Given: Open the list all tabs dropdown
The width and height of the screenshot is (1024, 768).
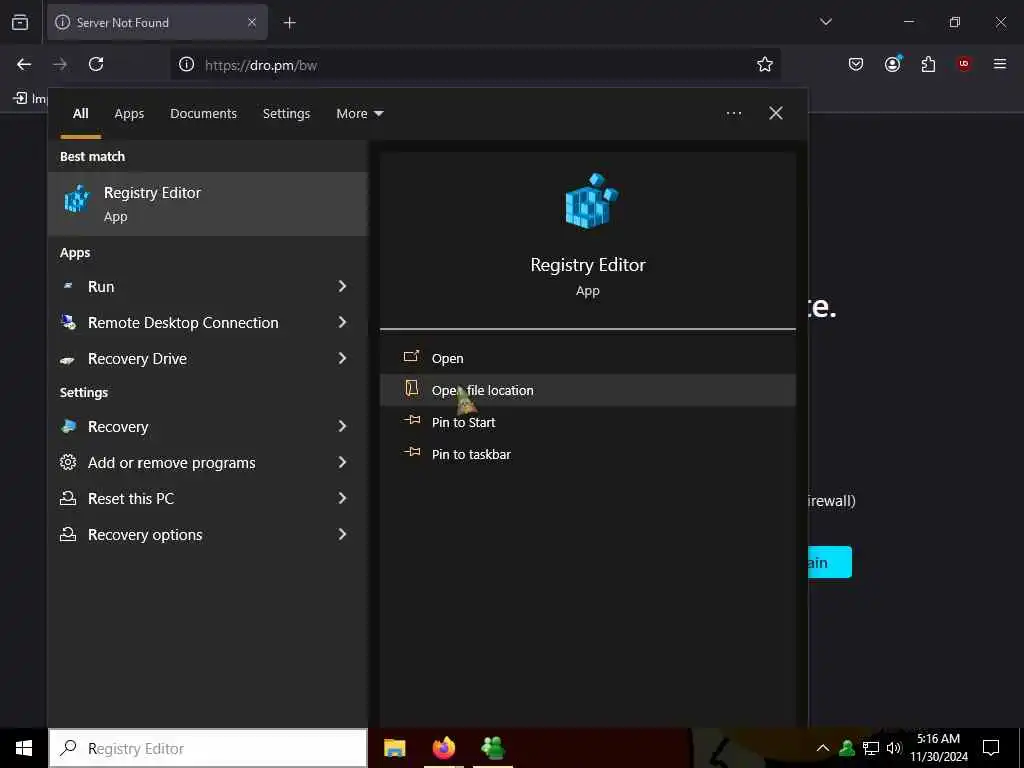Looking at the screenshot, I should pos(825,22).
